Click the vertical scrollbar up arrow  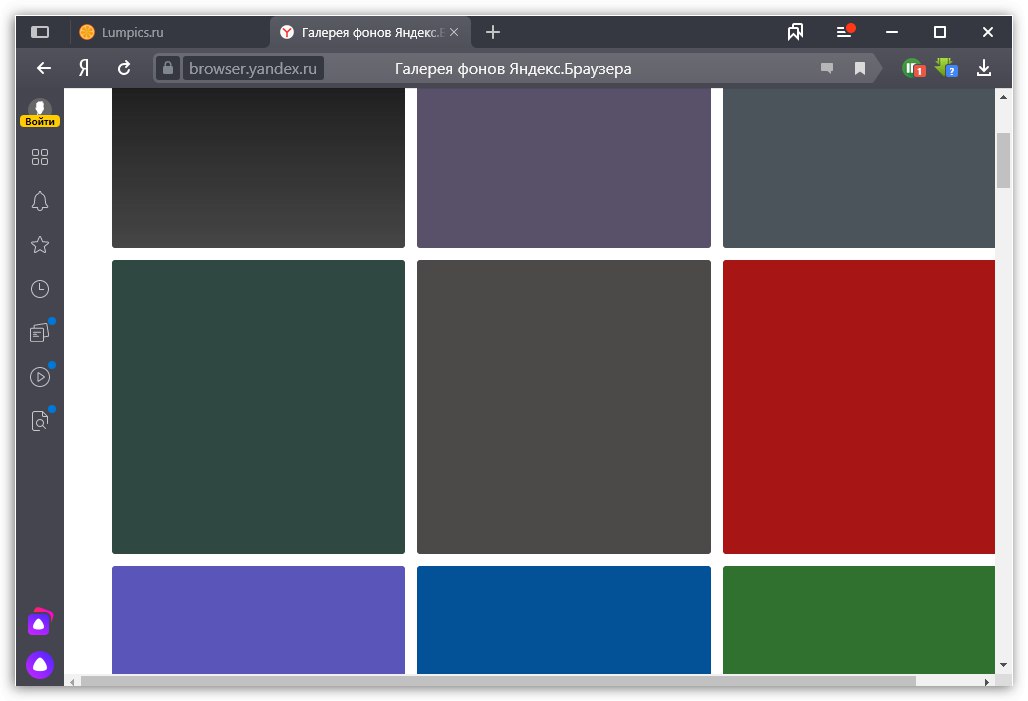[x=1003, y=97]
